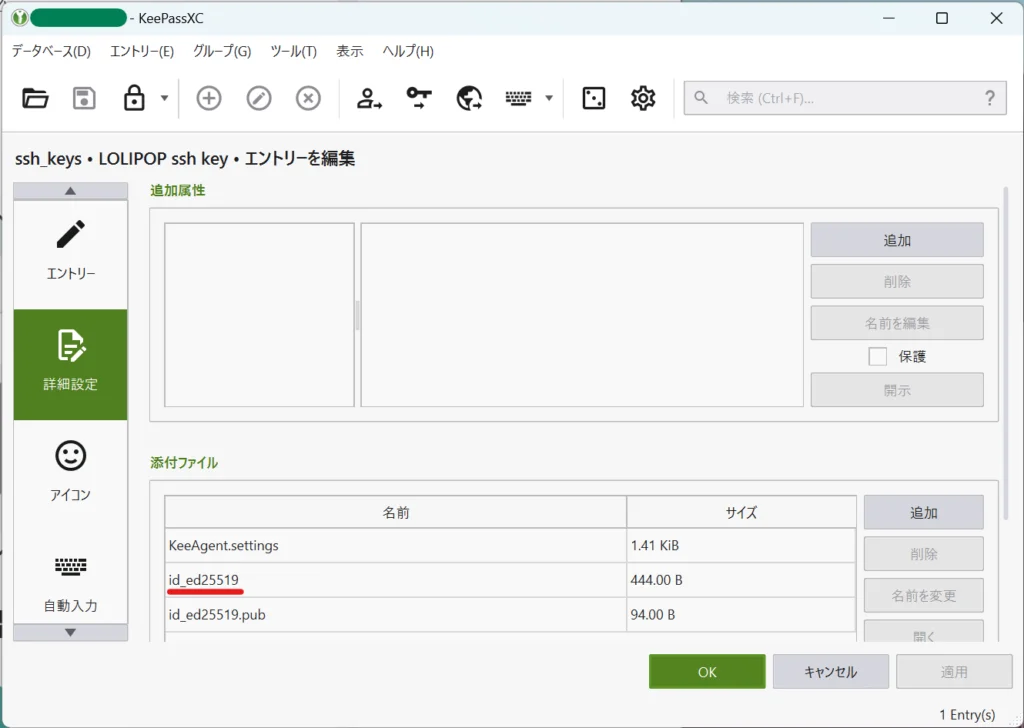Image resolution: width=1024 pixels, height=728 pixels.
Task: Expand the lock database dropdown arrow
Action: coord(165,99)
